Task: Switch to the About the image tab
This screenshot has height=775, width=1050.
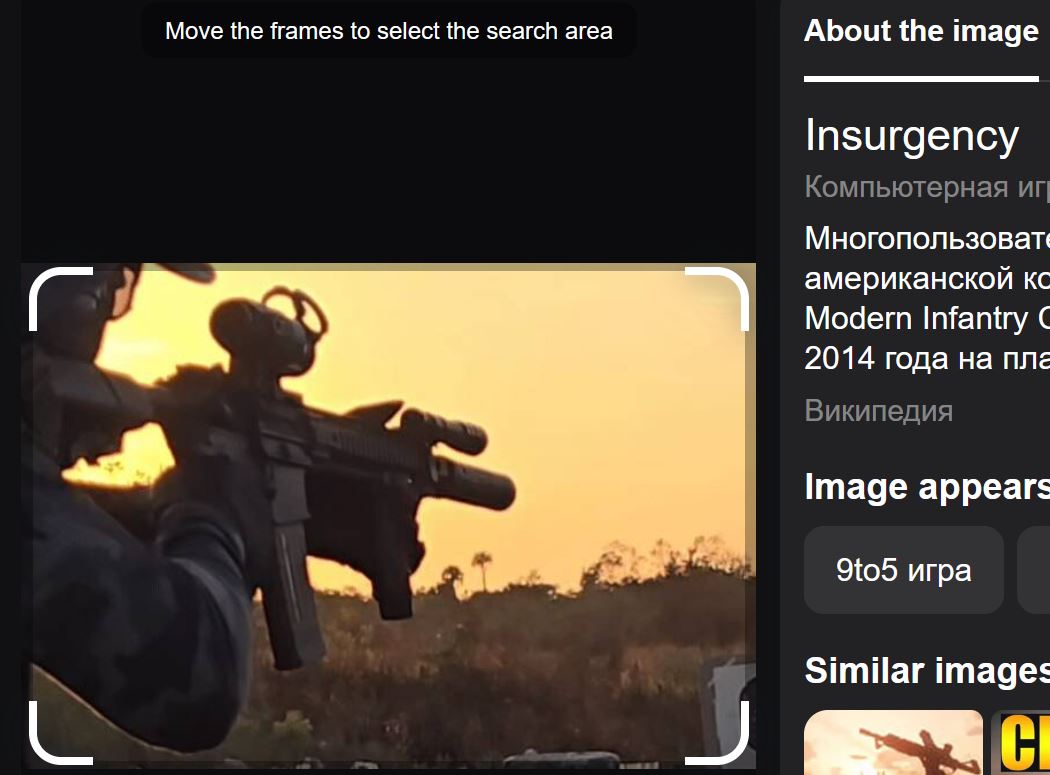Action: pos(921,31)
